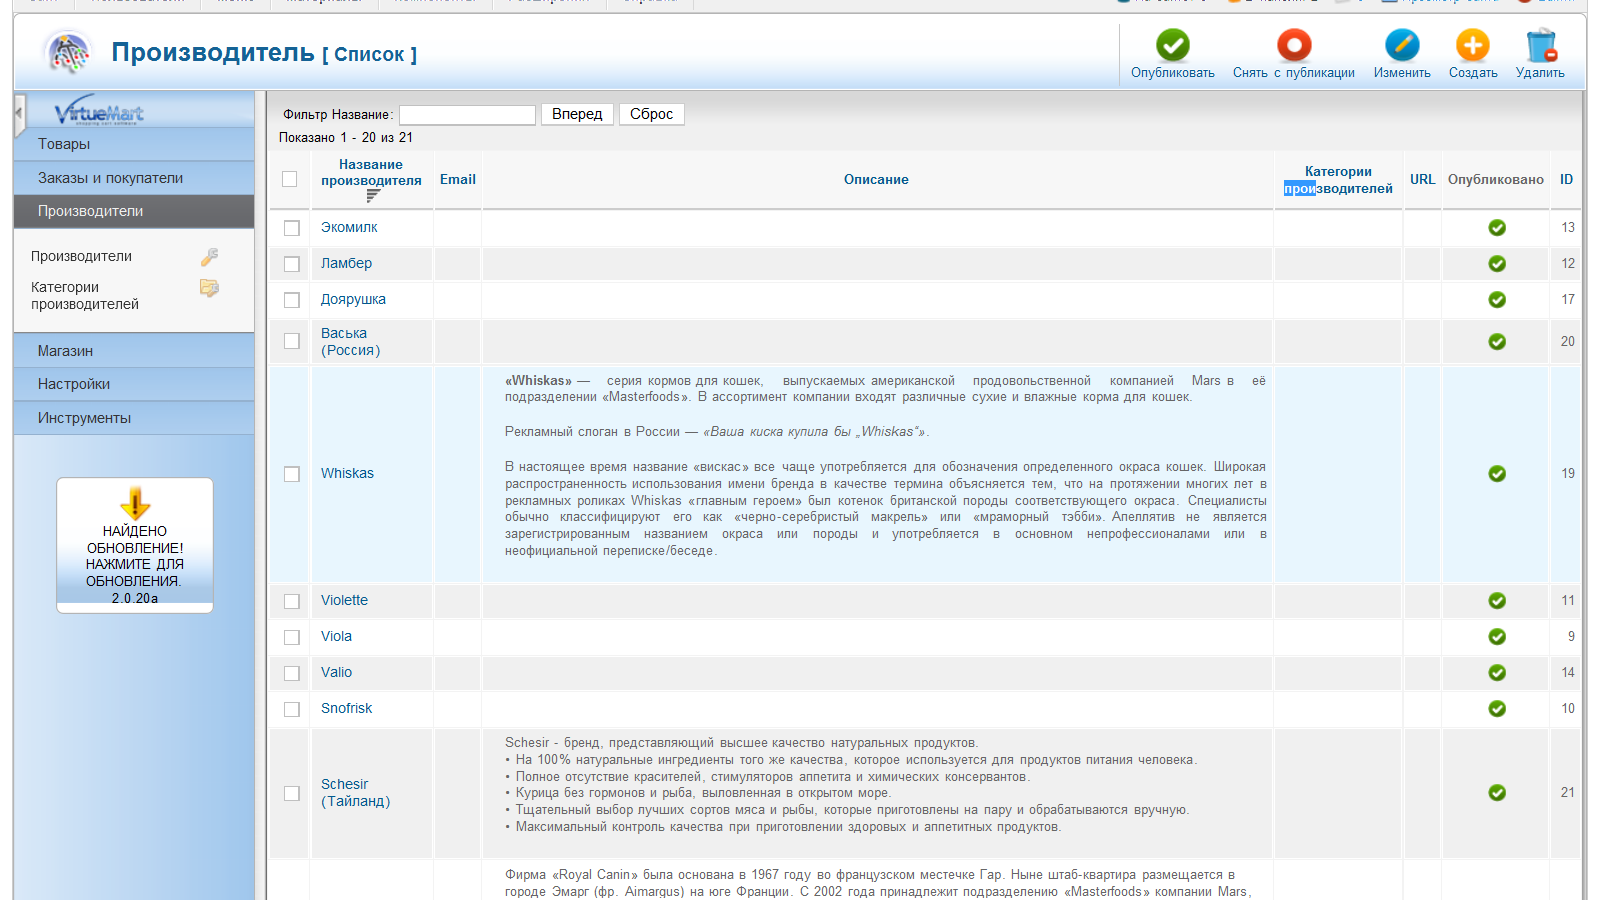1600x900 pixels.
Task: Expand the Магазин sidebar section
Action: [134, 351]
